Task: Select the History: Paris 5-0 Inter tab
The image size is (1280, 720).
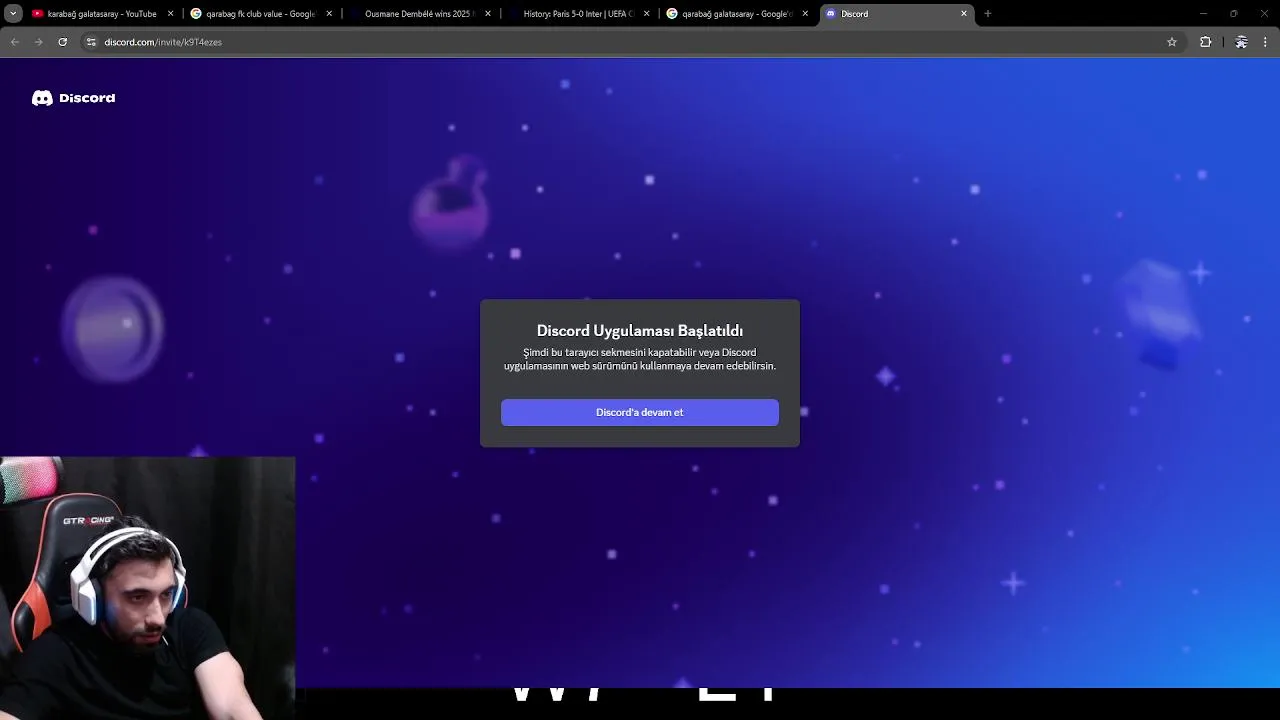Action: (x=578, y=14)
